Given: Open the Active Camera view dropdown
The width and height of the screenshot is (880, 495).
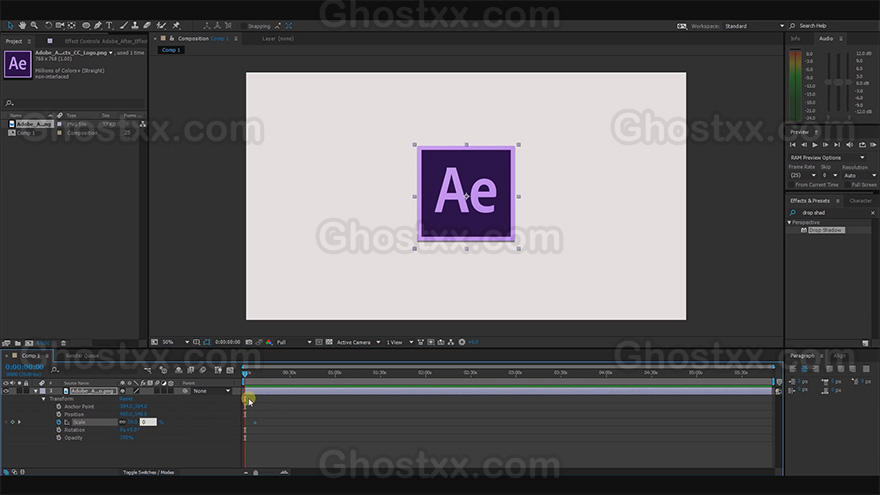Looking at the screenshot, I should click(359, 342).
